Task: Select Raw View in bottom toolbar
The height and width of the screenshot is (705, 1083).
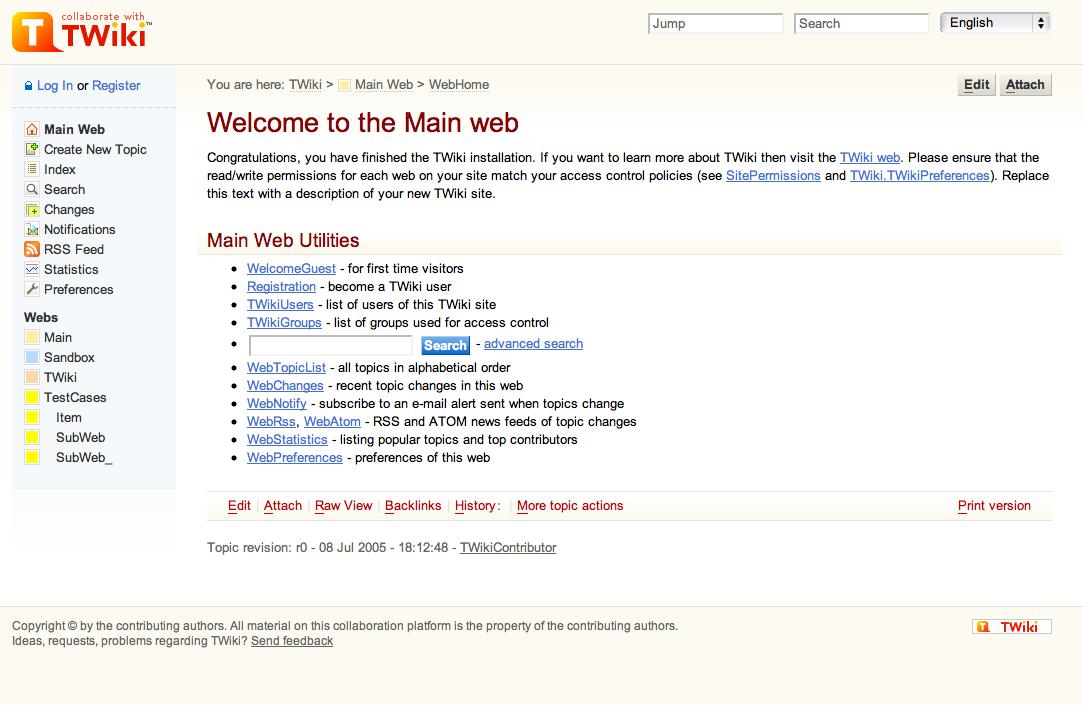Action: tap(343, 506)
